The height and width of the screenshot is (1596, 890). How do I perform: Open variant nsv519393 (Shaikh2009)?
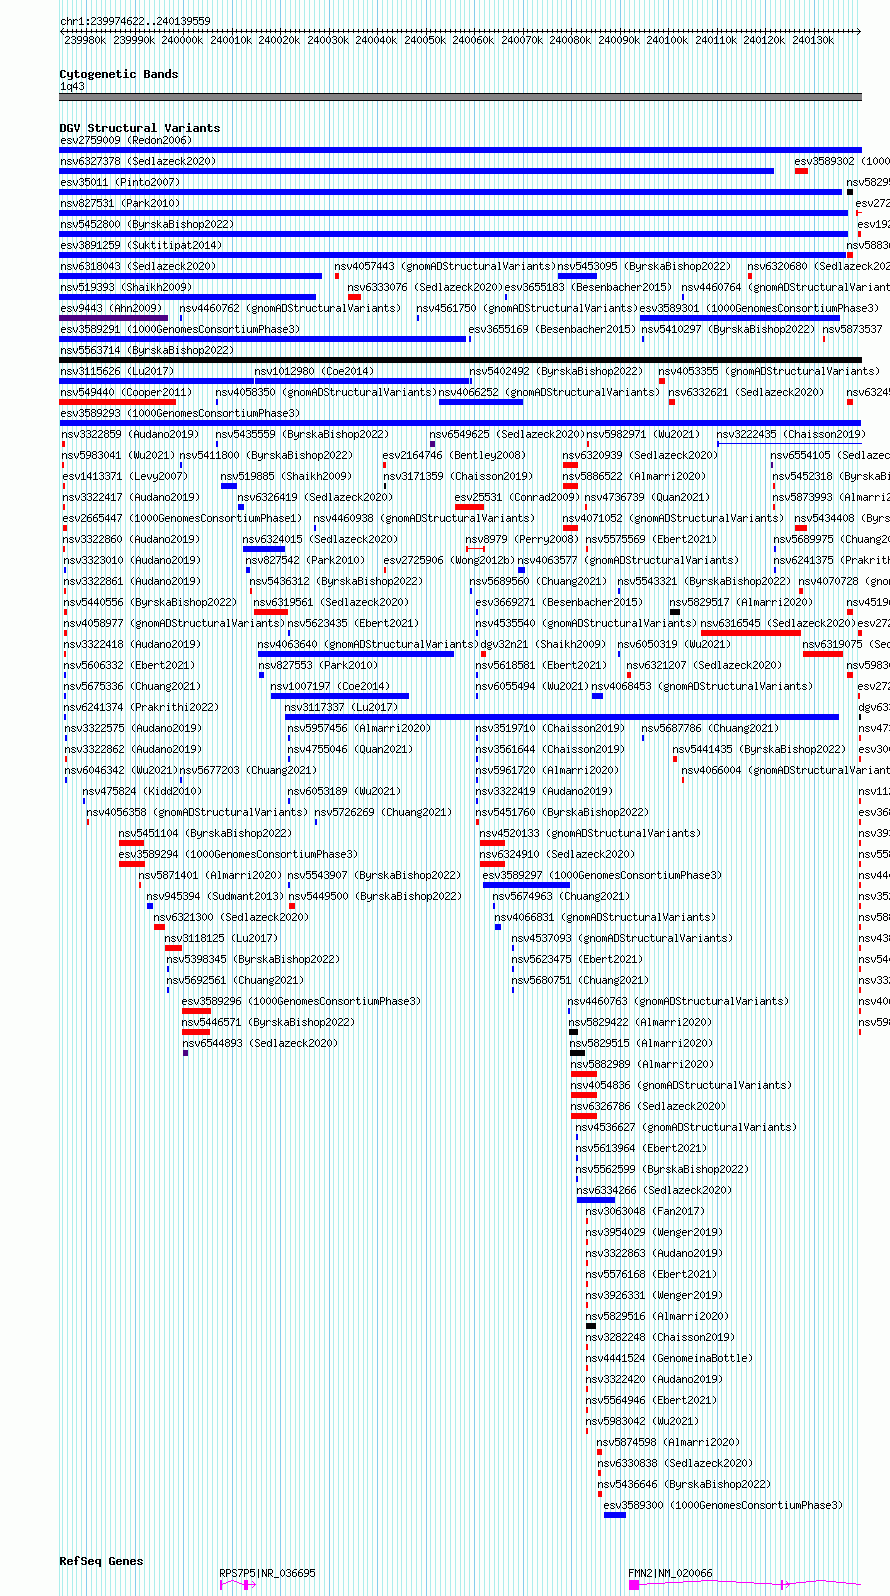(187, 297)
